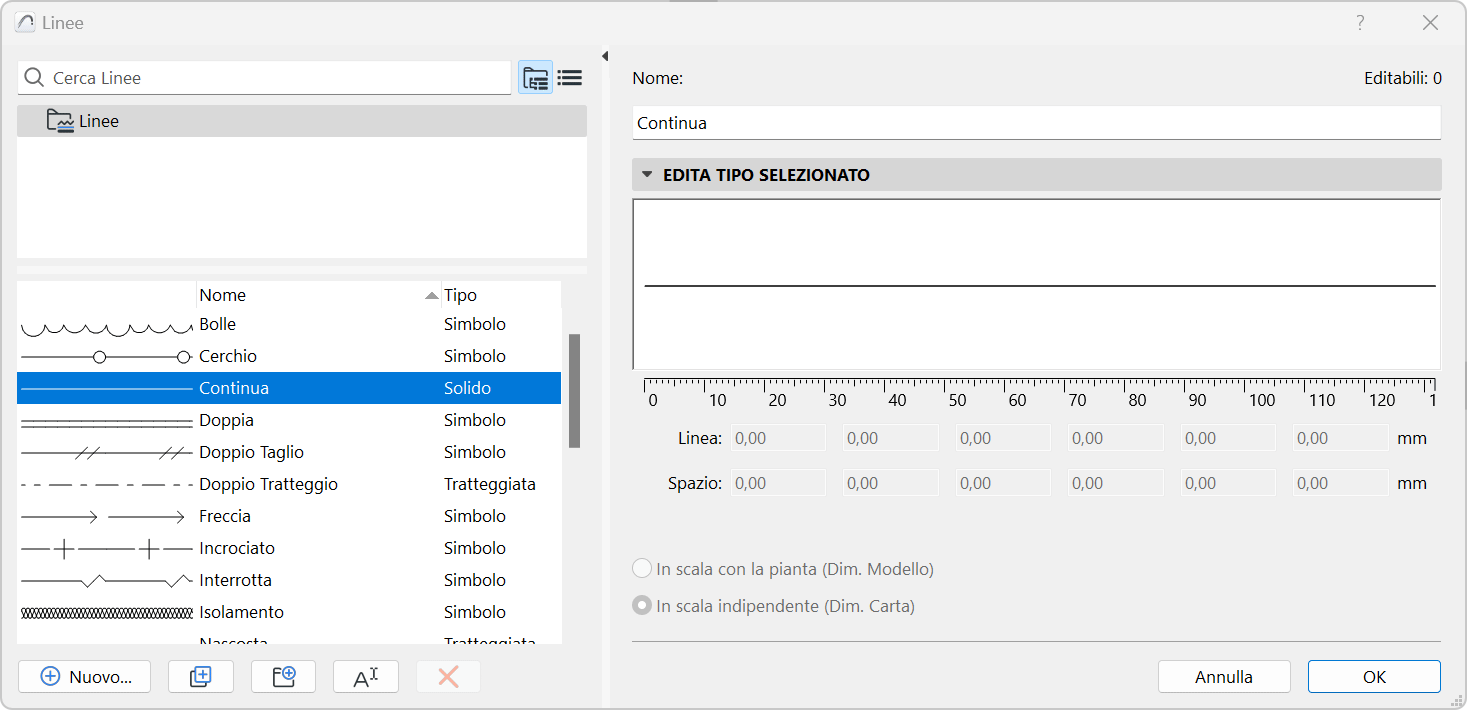Select the Freccia line row

pos(289,516)
